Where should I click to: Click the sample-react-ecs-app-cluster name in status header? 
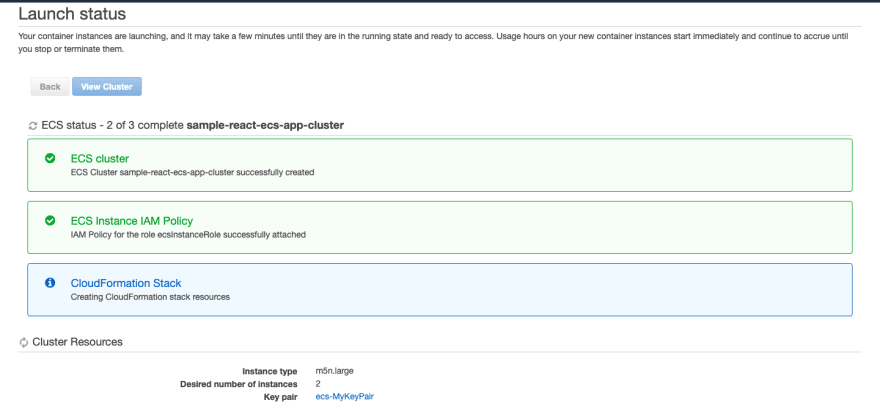[265, 126]
